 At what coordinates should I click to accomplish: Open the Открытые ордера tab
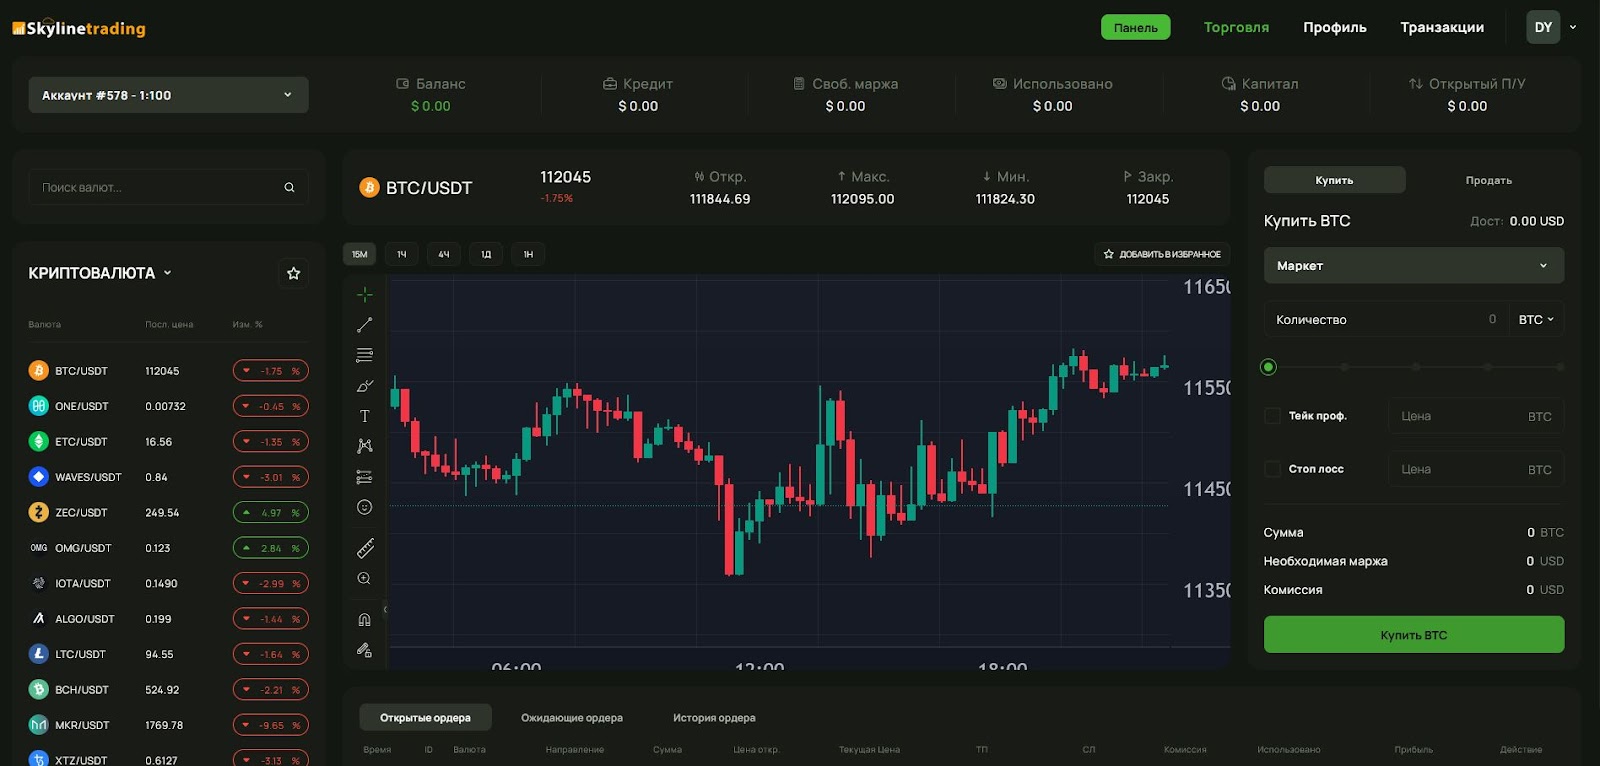click(425, 717)
